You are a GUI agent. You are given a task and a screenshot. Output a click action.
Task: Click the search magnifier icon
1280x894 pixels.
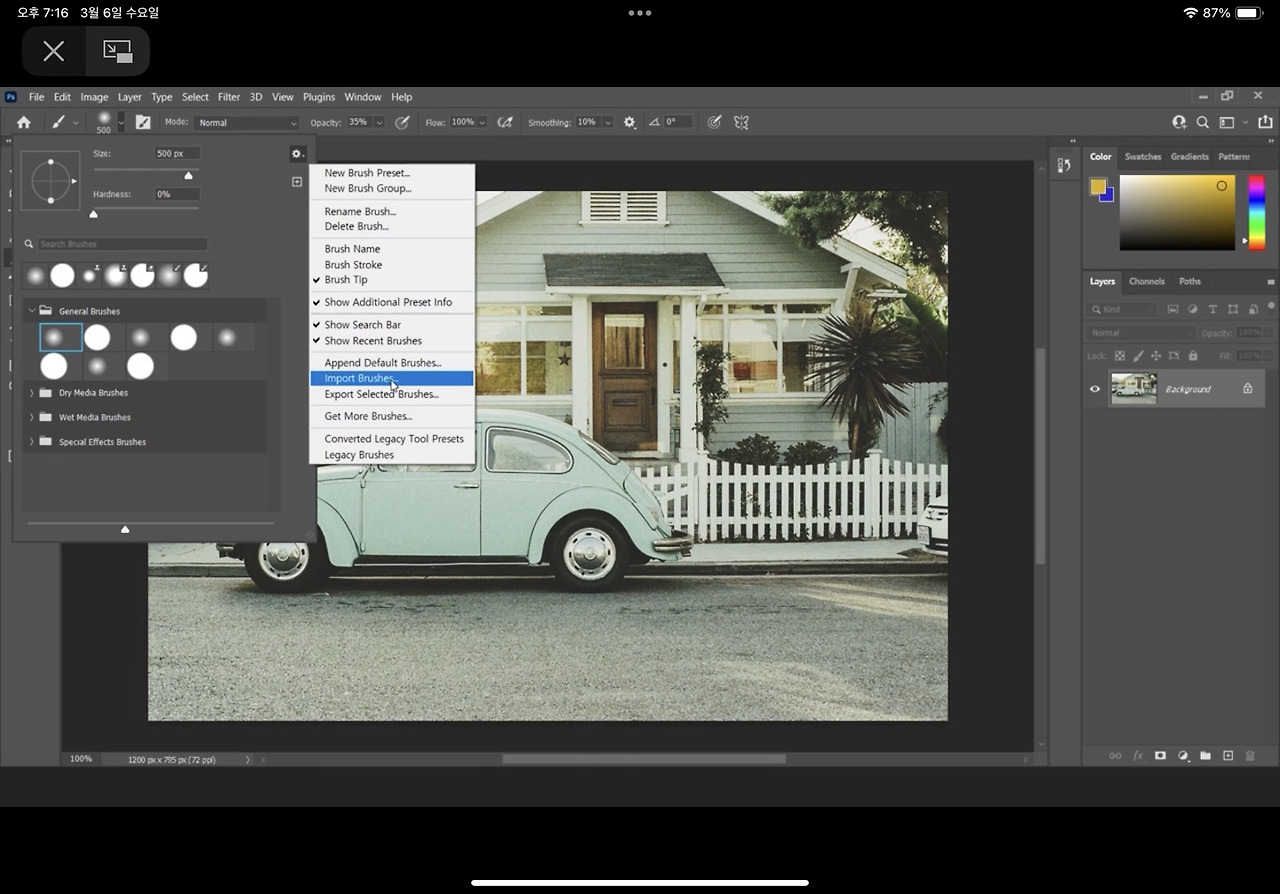click(1203, 122)
